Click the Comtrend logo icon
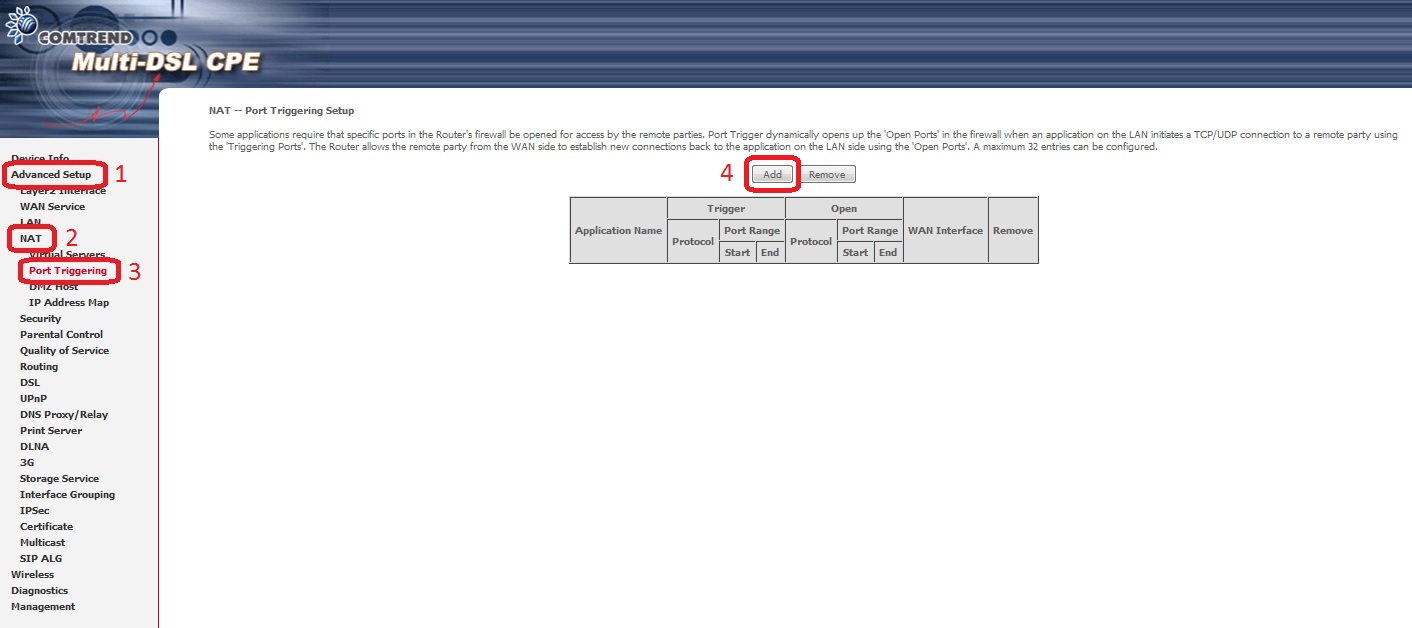The width and height of the screenshot is (1412, 628). (x=20, y=24)
